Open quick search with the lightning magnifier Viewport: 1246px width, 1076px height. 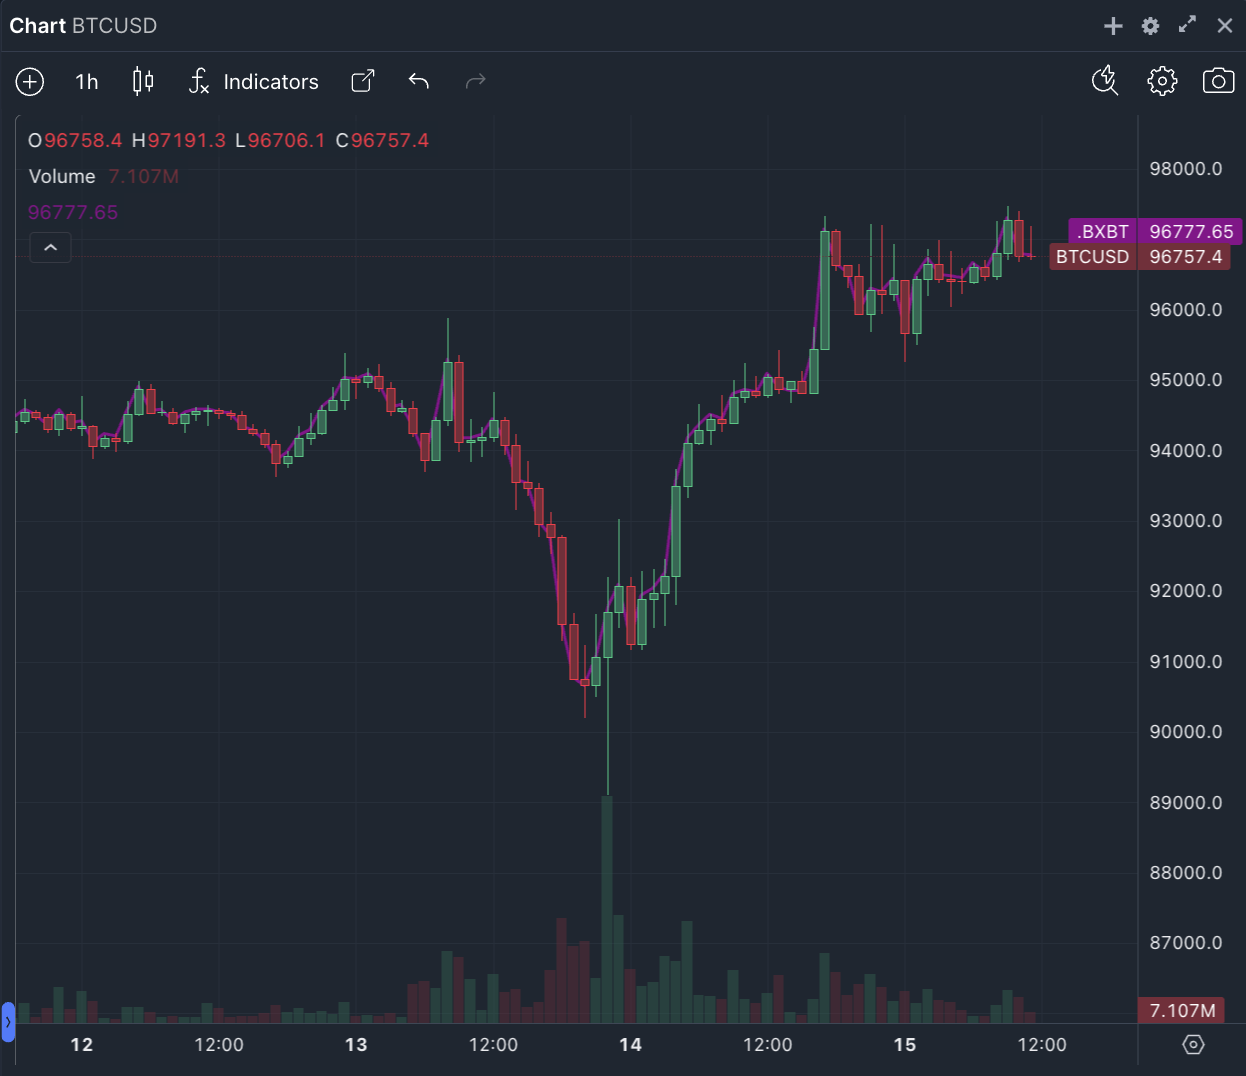coord(1105,81)
